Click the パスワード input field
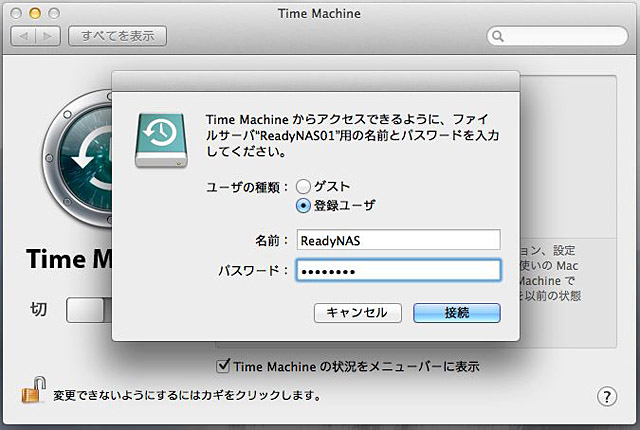This screenshot has width=640, height=430. [397, 271]
